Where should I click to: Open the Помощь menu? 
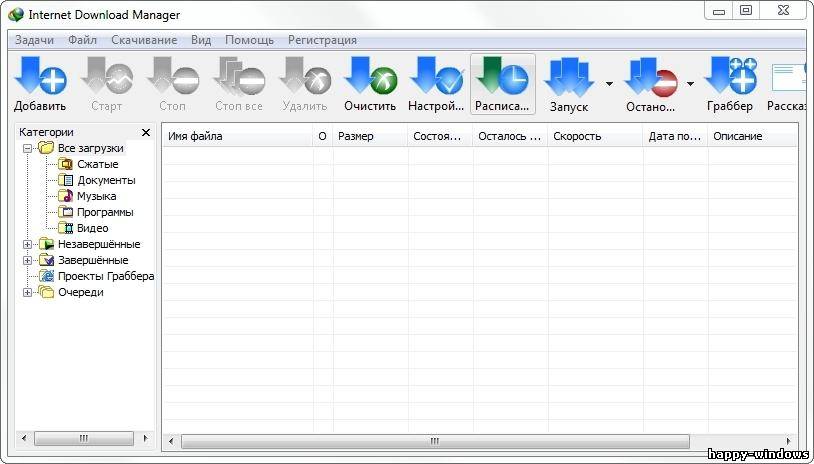(x=250, y=40)
